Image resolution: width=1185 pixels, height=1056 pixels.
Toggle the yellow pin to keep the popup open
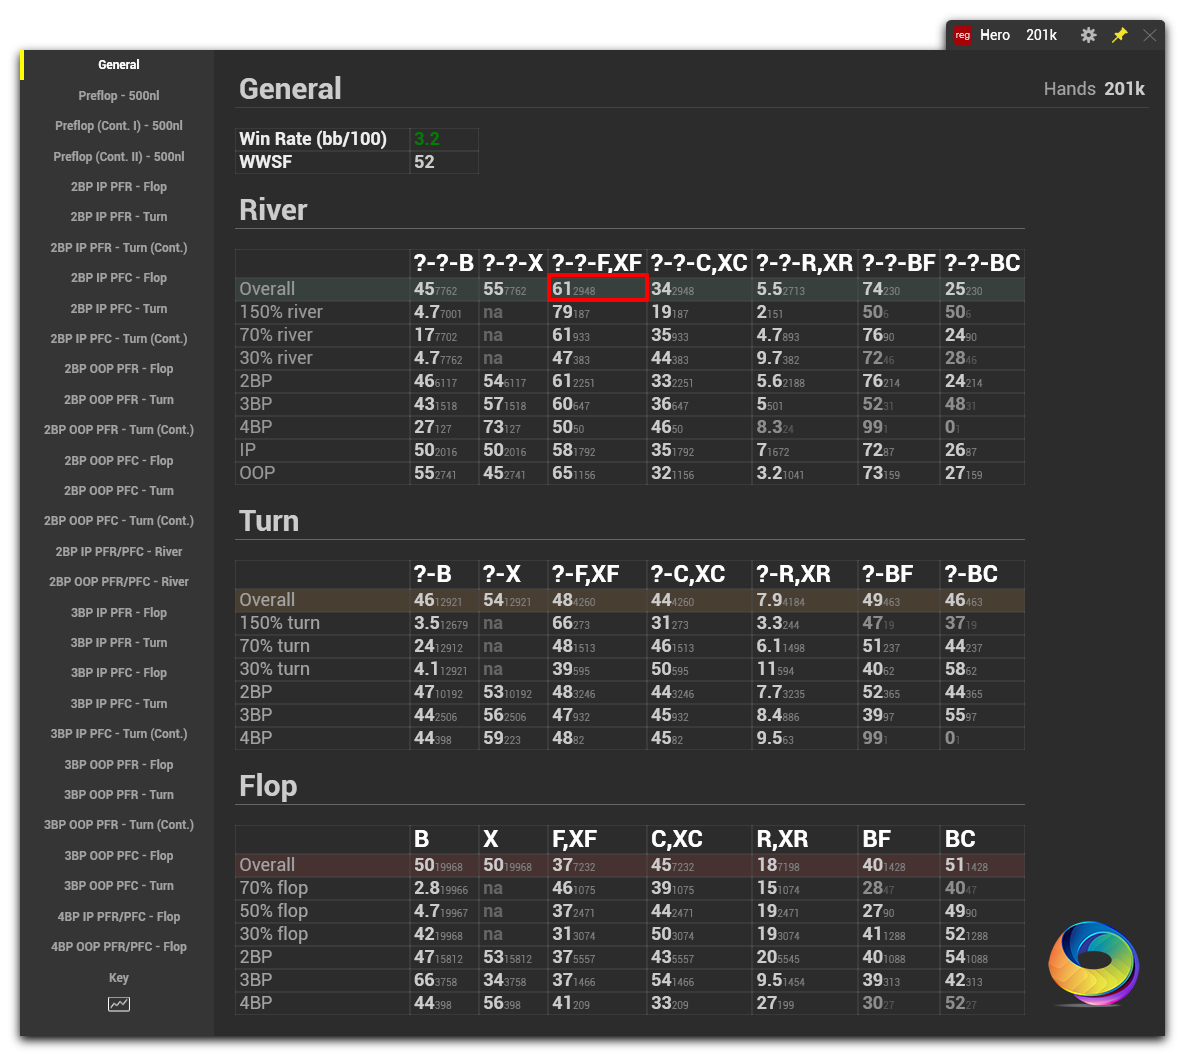(1119, 34)
